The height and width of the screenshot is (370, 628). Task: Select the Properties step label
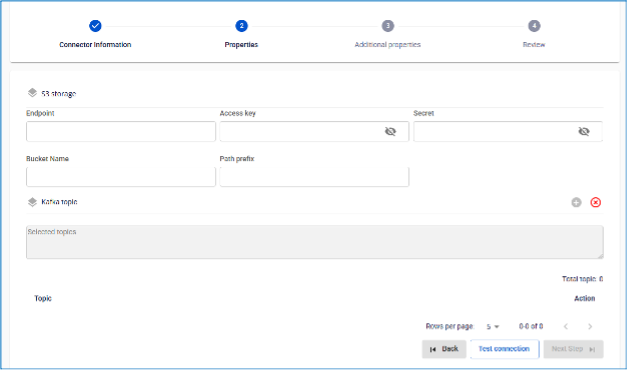242,45
